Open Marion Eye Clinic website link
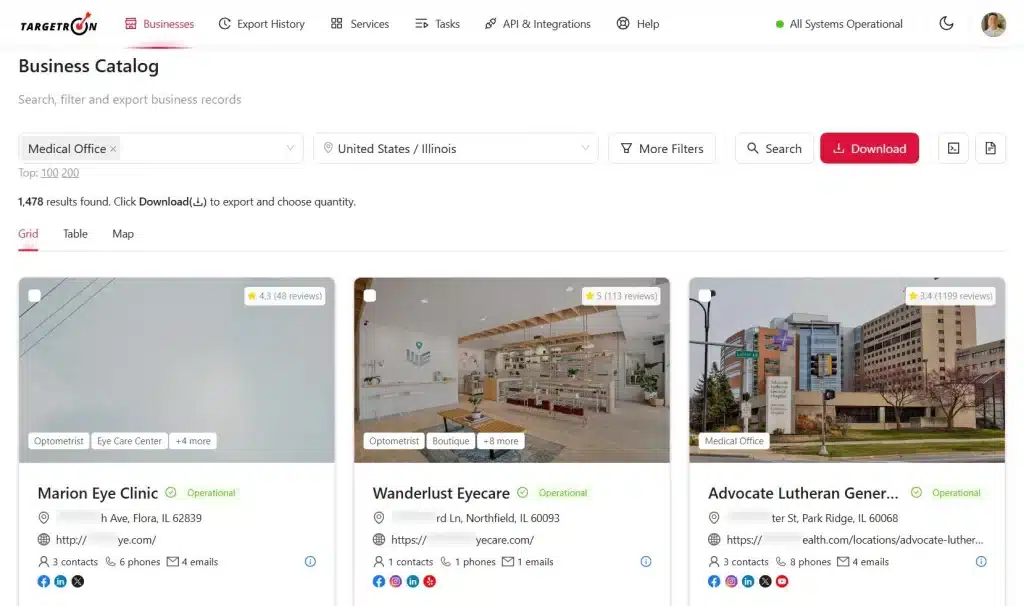The image size is (1024, 606). click(106, 540)
